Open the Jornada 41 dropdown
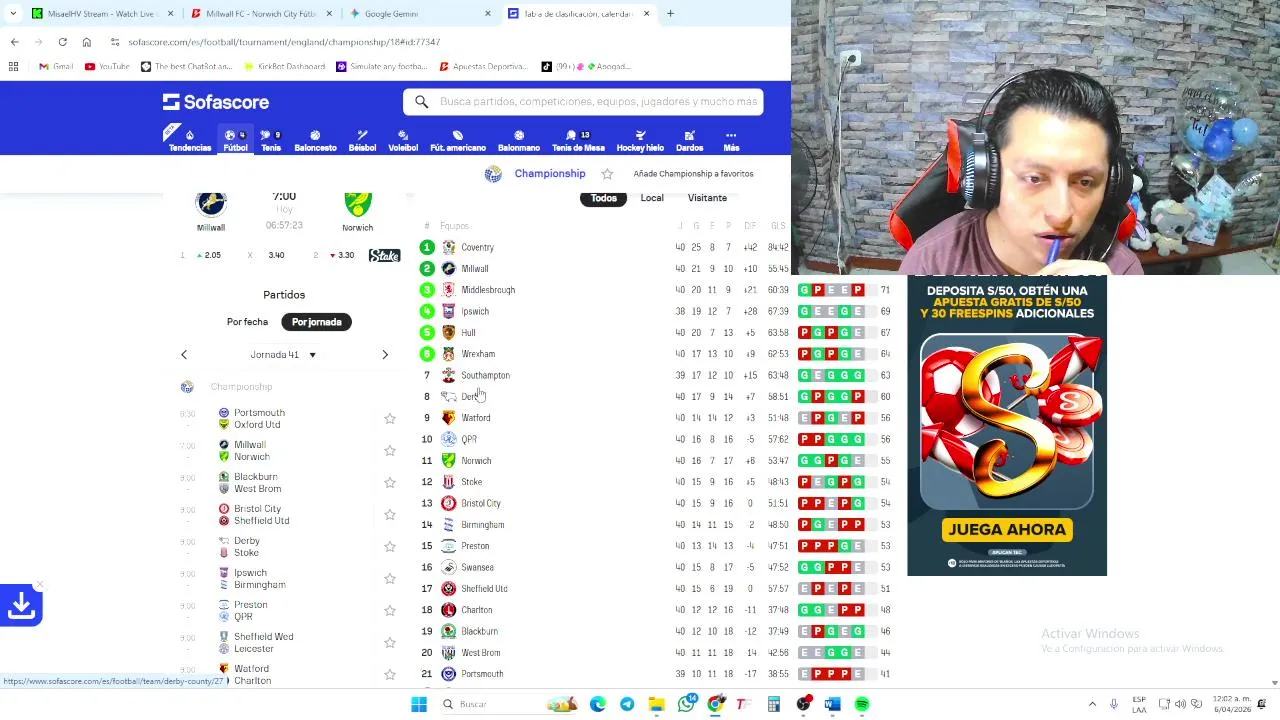This screenshot has width=1280, height=720. (x=284, y=355)
